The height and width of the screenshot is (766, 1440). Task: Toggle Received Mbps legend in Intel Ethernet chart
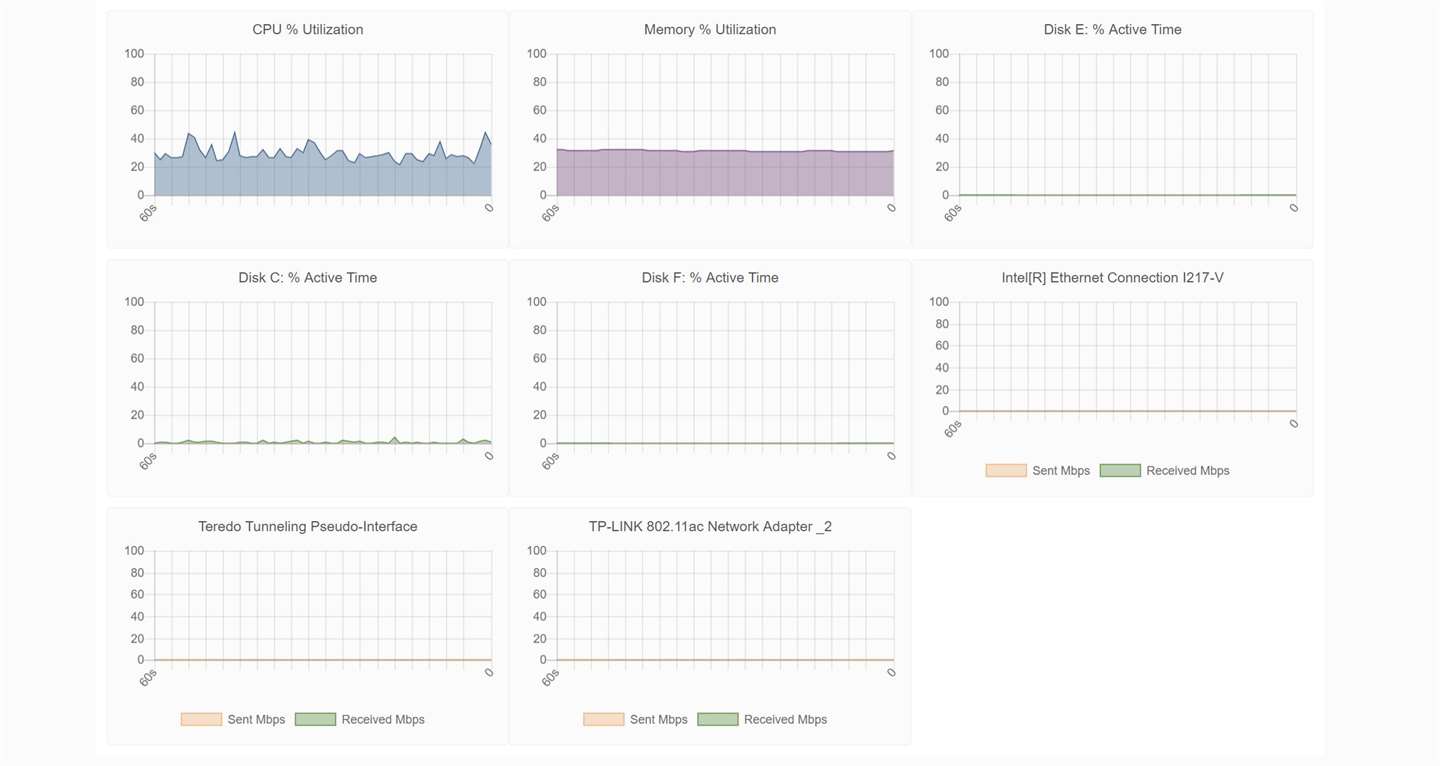pyautogui.click(x=1164, y=470)
